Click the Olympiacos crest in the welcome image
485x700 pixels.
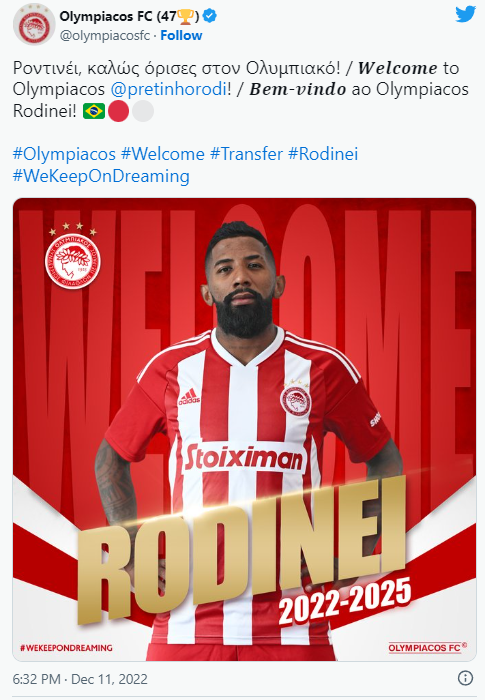coord(72,258)
